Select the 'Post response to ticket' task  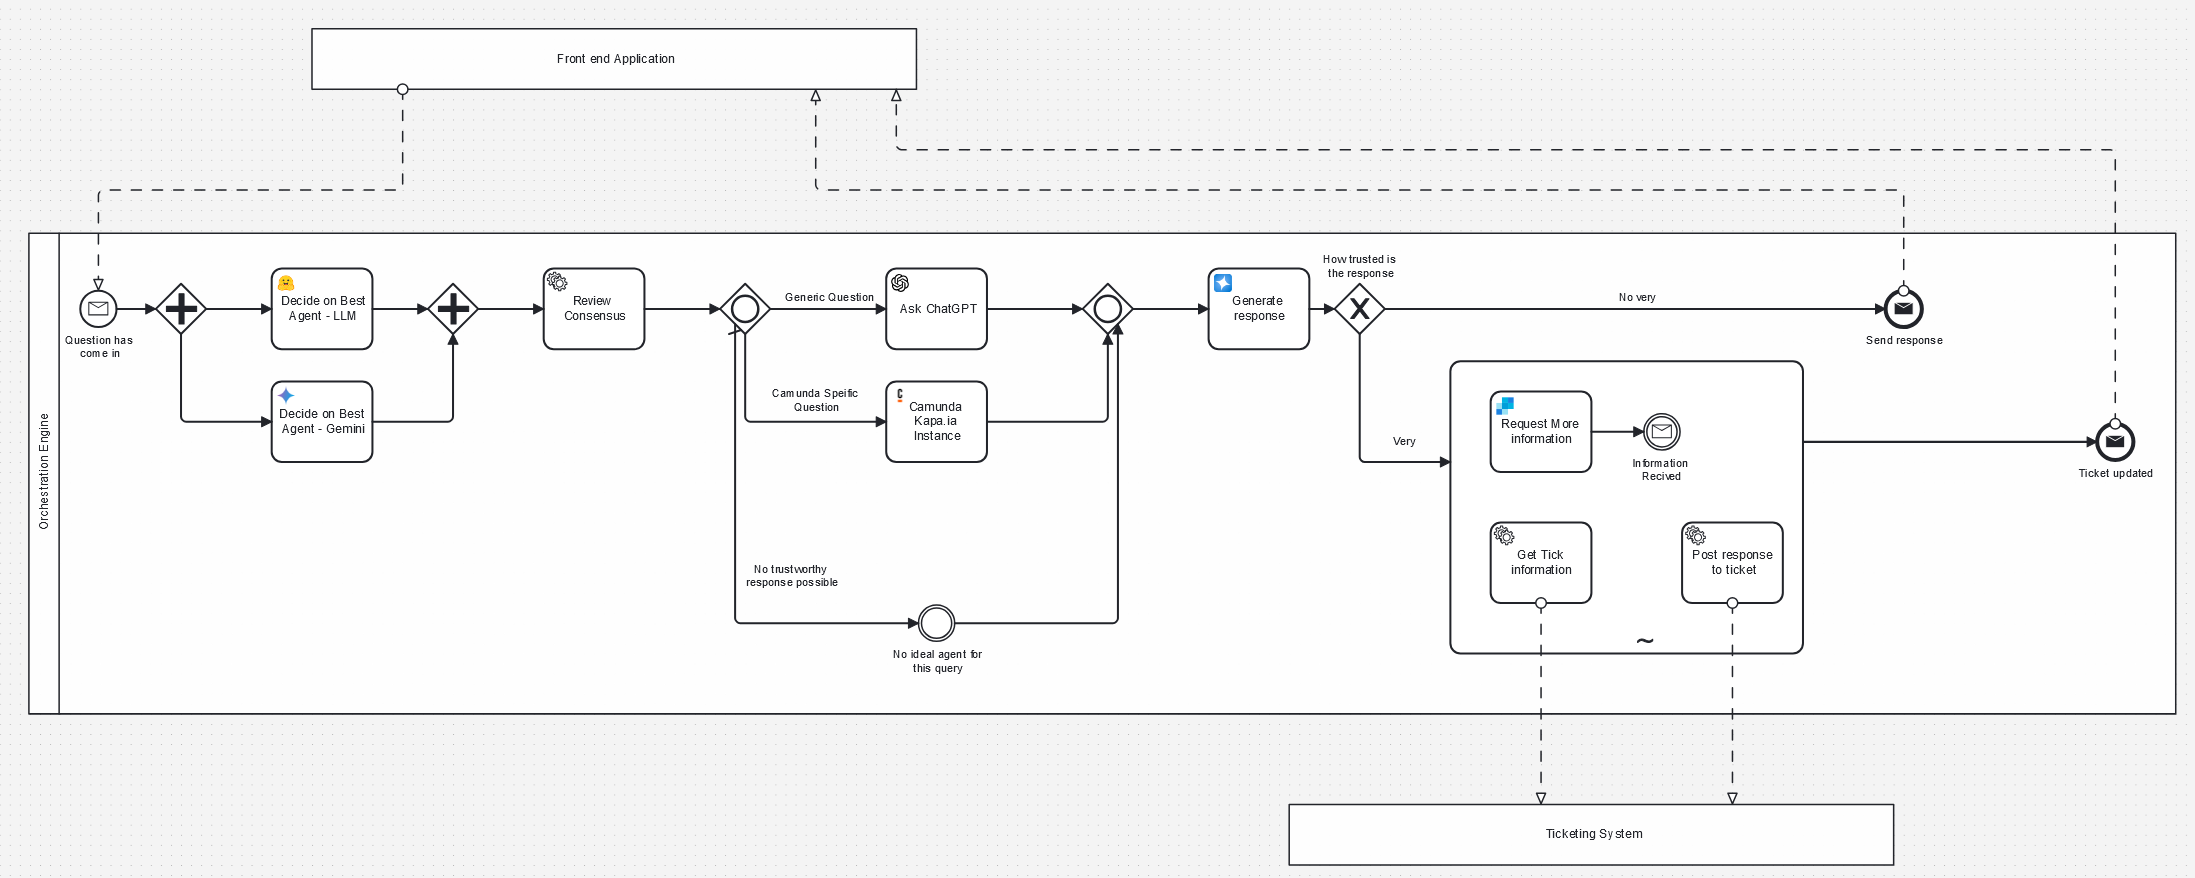click(1732, 563)
